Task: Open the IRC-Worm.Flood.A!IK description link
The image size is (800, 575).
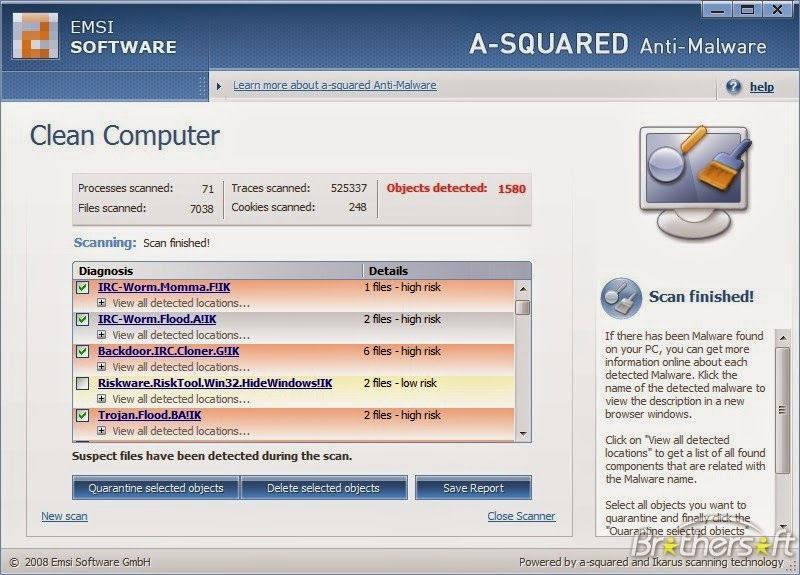Action: click(157, 319)
